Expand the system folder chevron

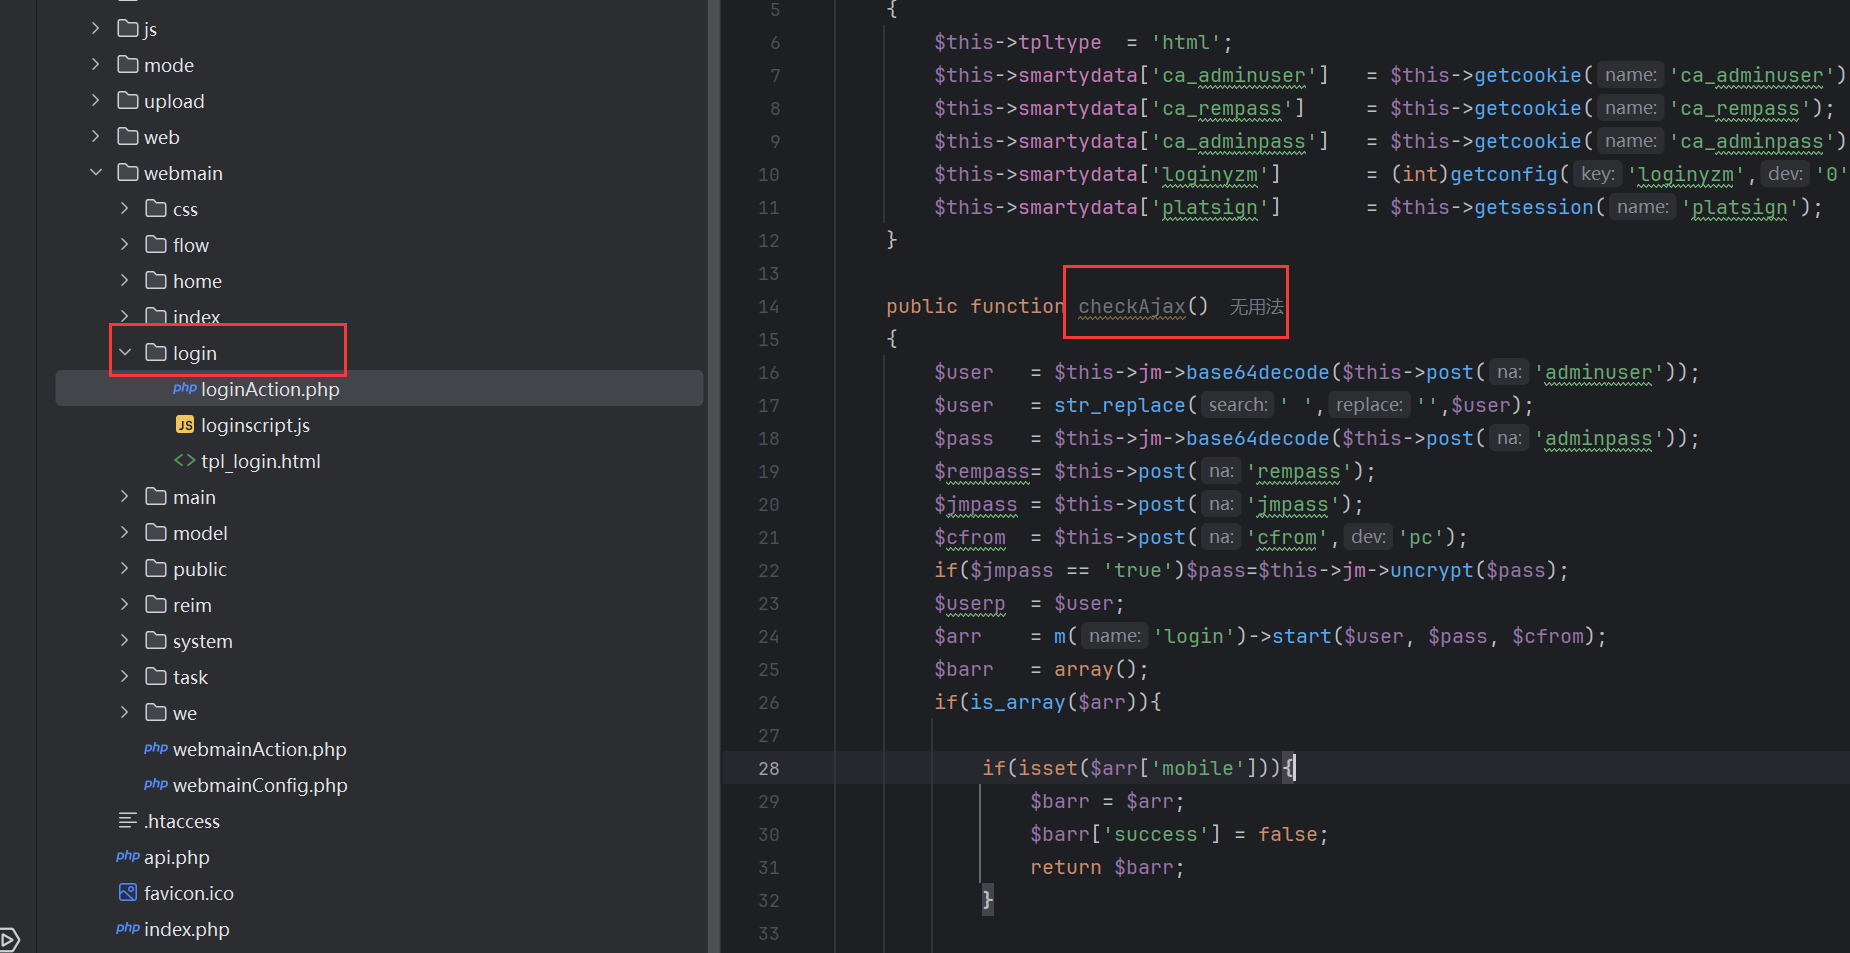(125, 640)
